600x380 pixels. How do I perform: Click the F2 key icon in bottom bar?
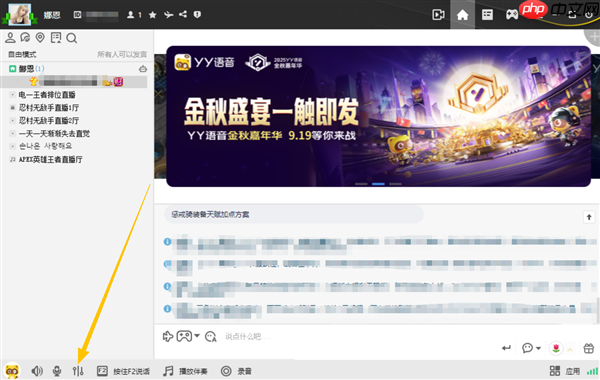(102, 371)
